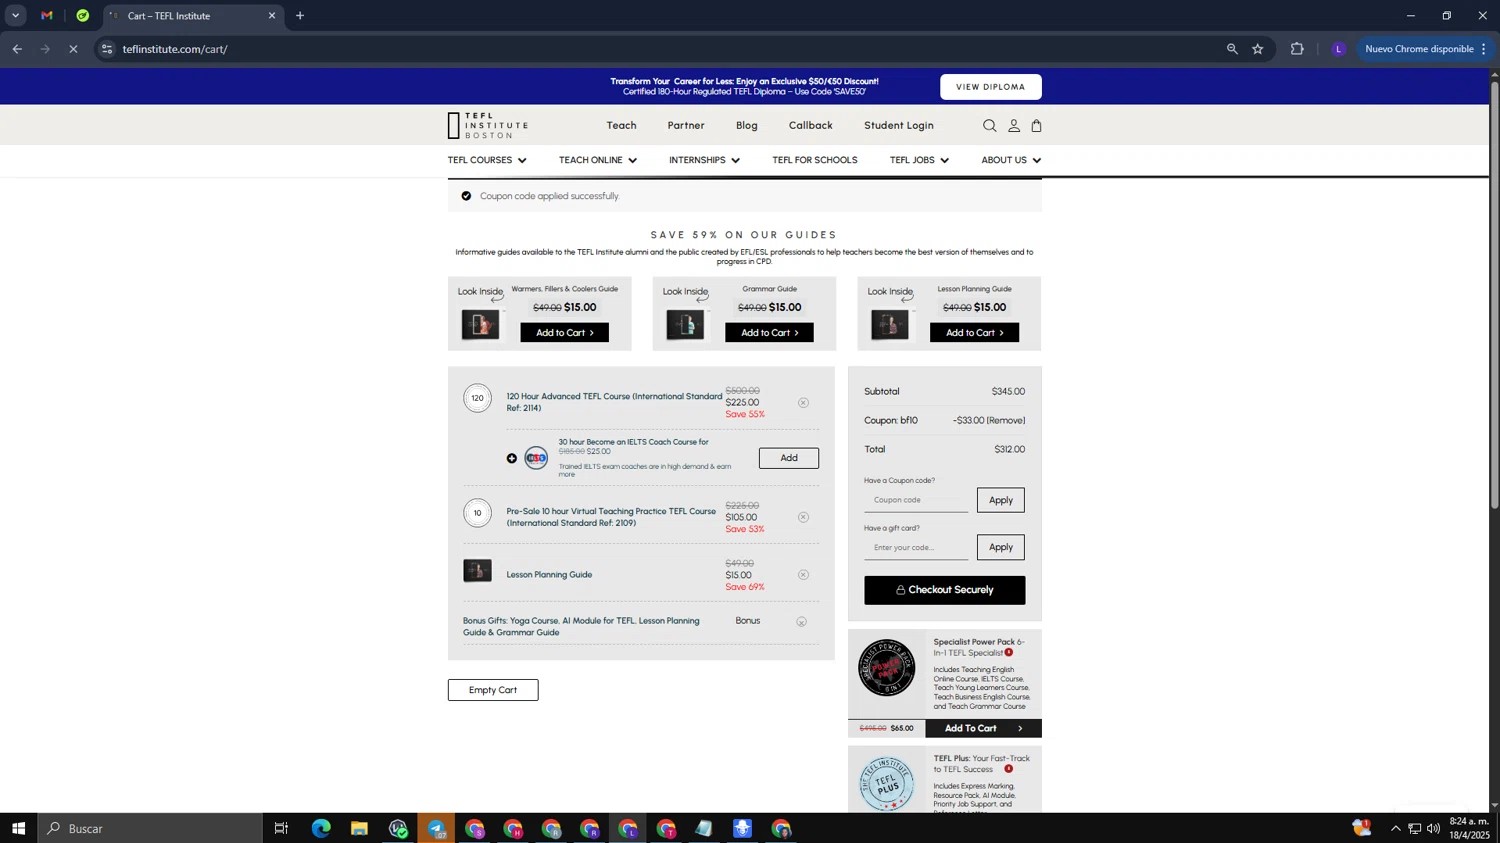Go back in Chrome browser
The height and width of the screenshot is (843, 1500).
(x=17, y=49)
